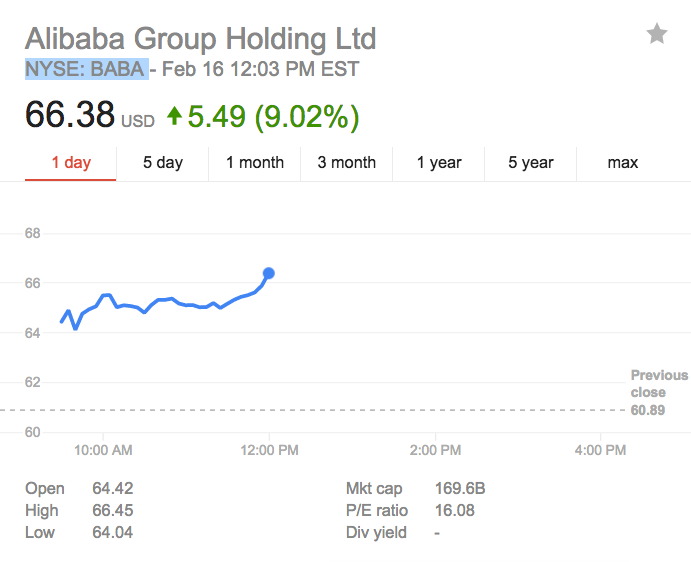Image resolution: width=691 pixels, height=562 pixels.
Task: Show the max time range
Action: pos(623,163)
